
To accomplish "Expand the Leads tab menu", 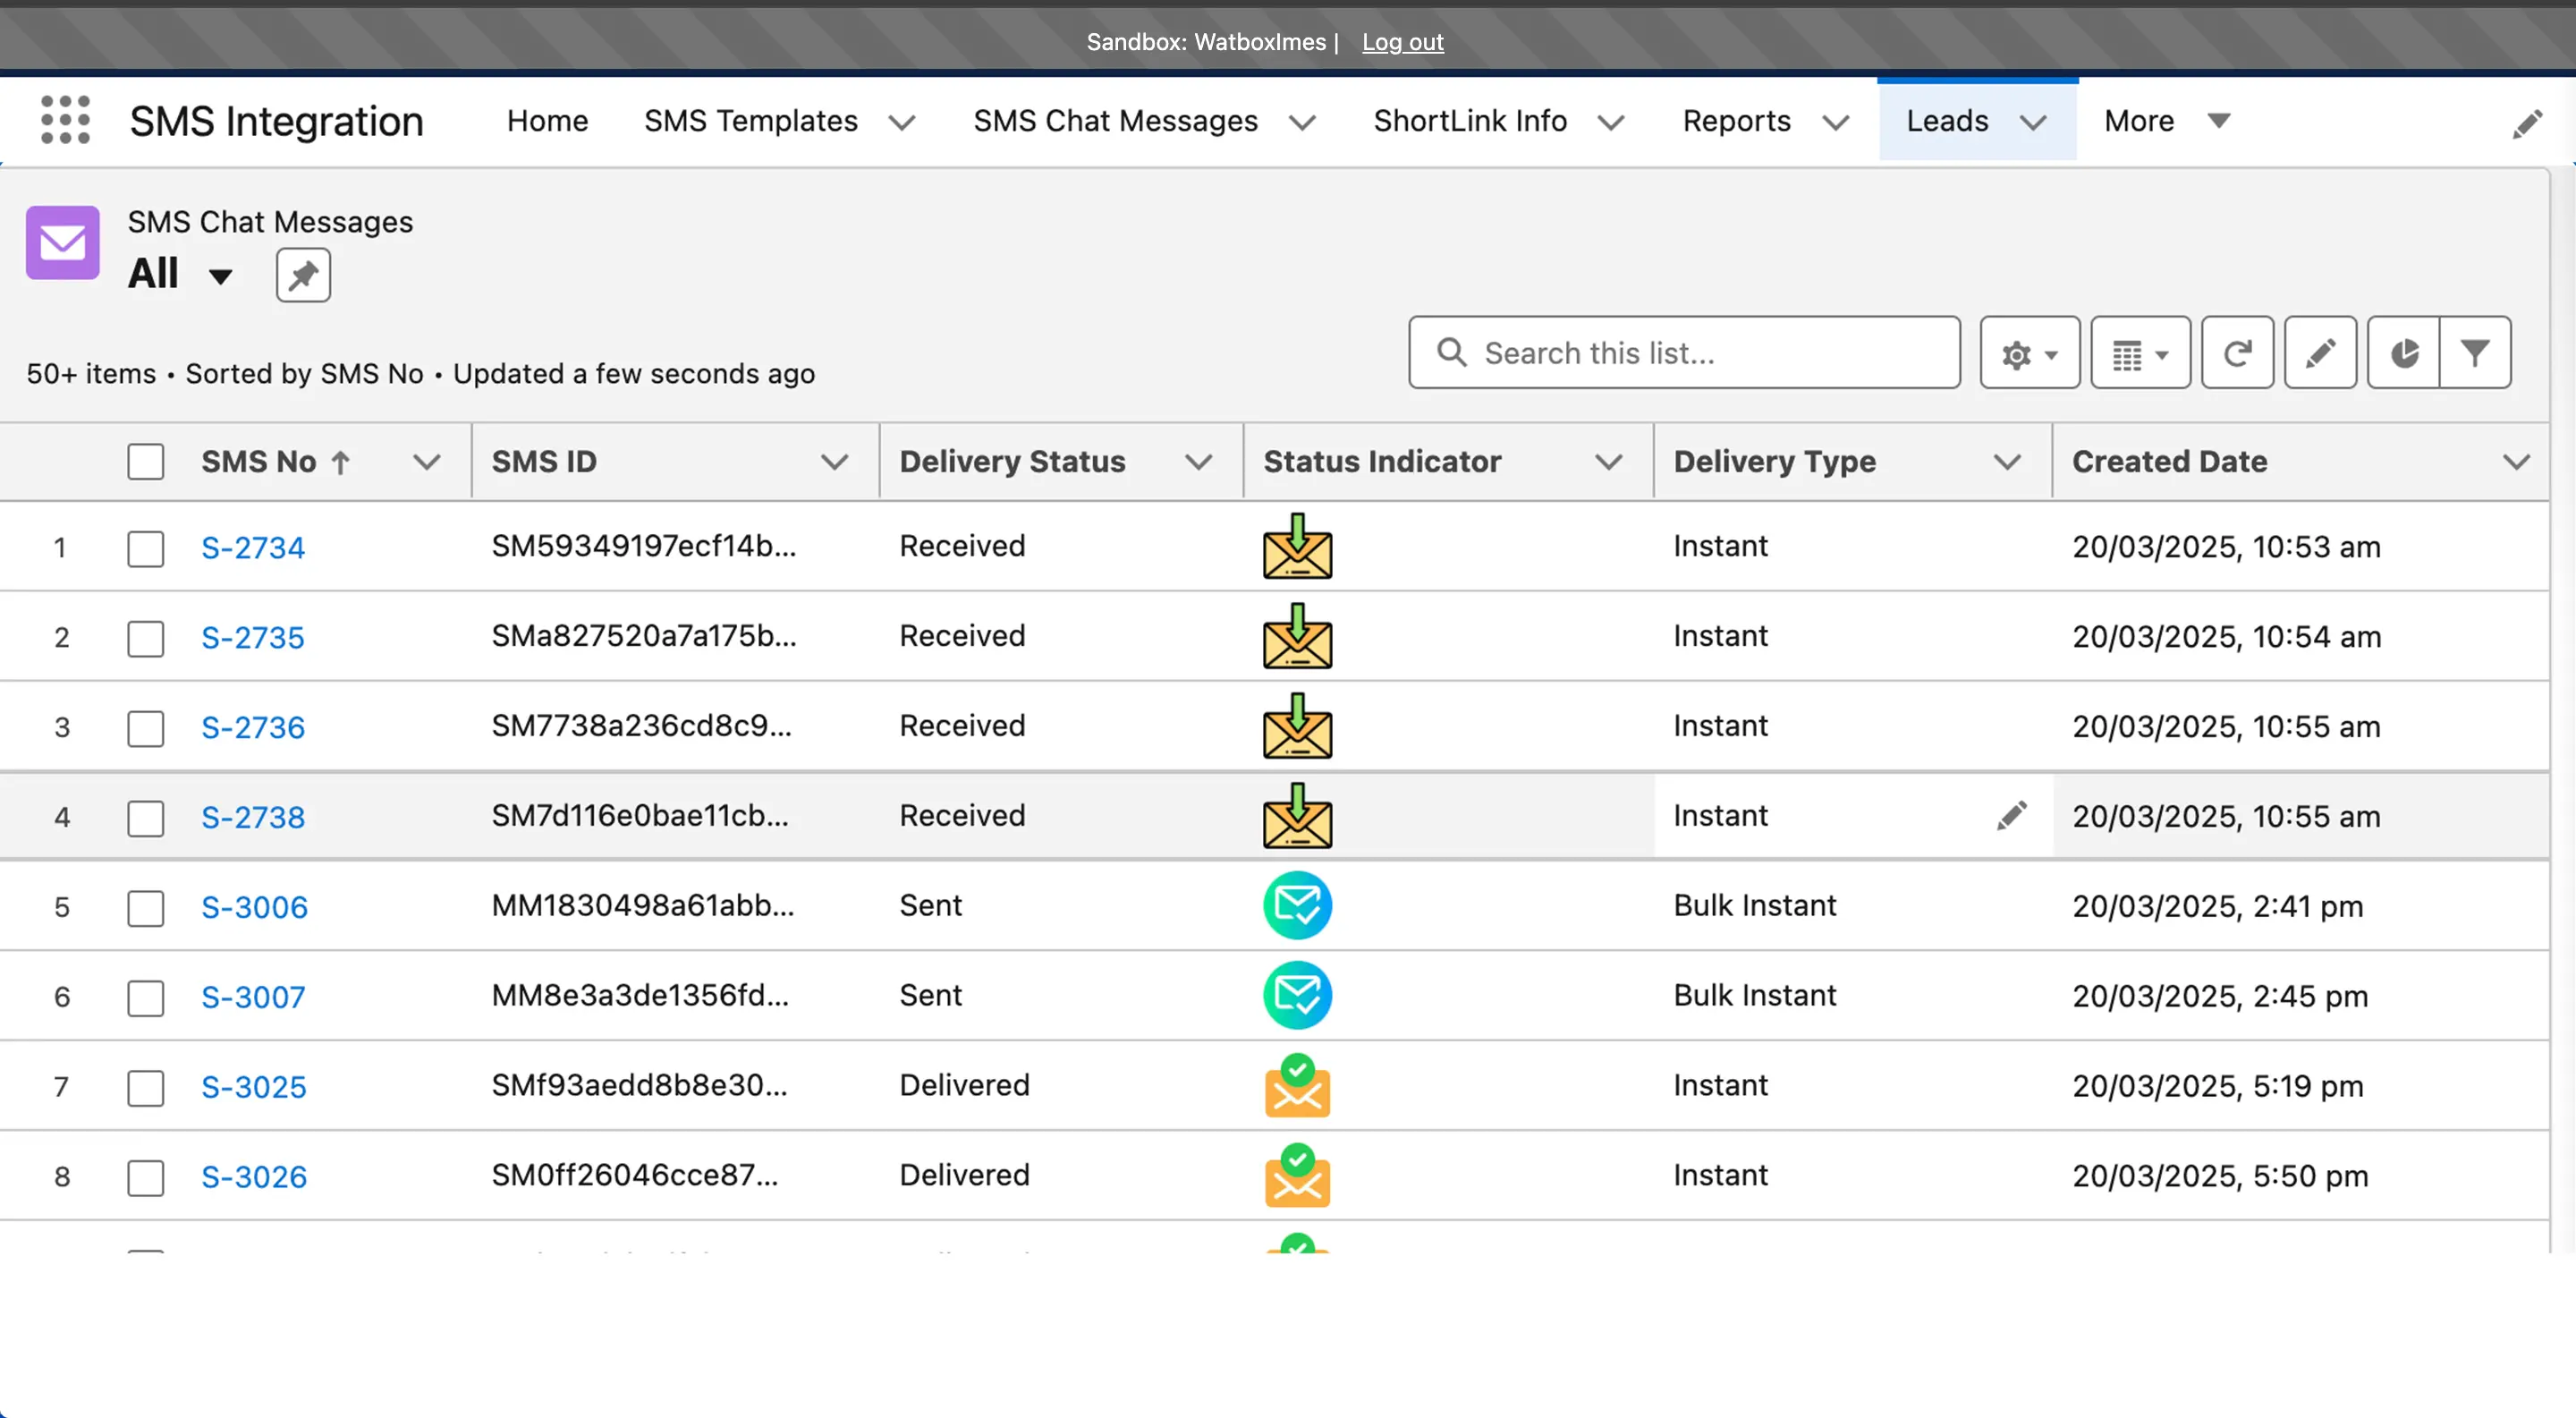I will tap(2033, 122).
